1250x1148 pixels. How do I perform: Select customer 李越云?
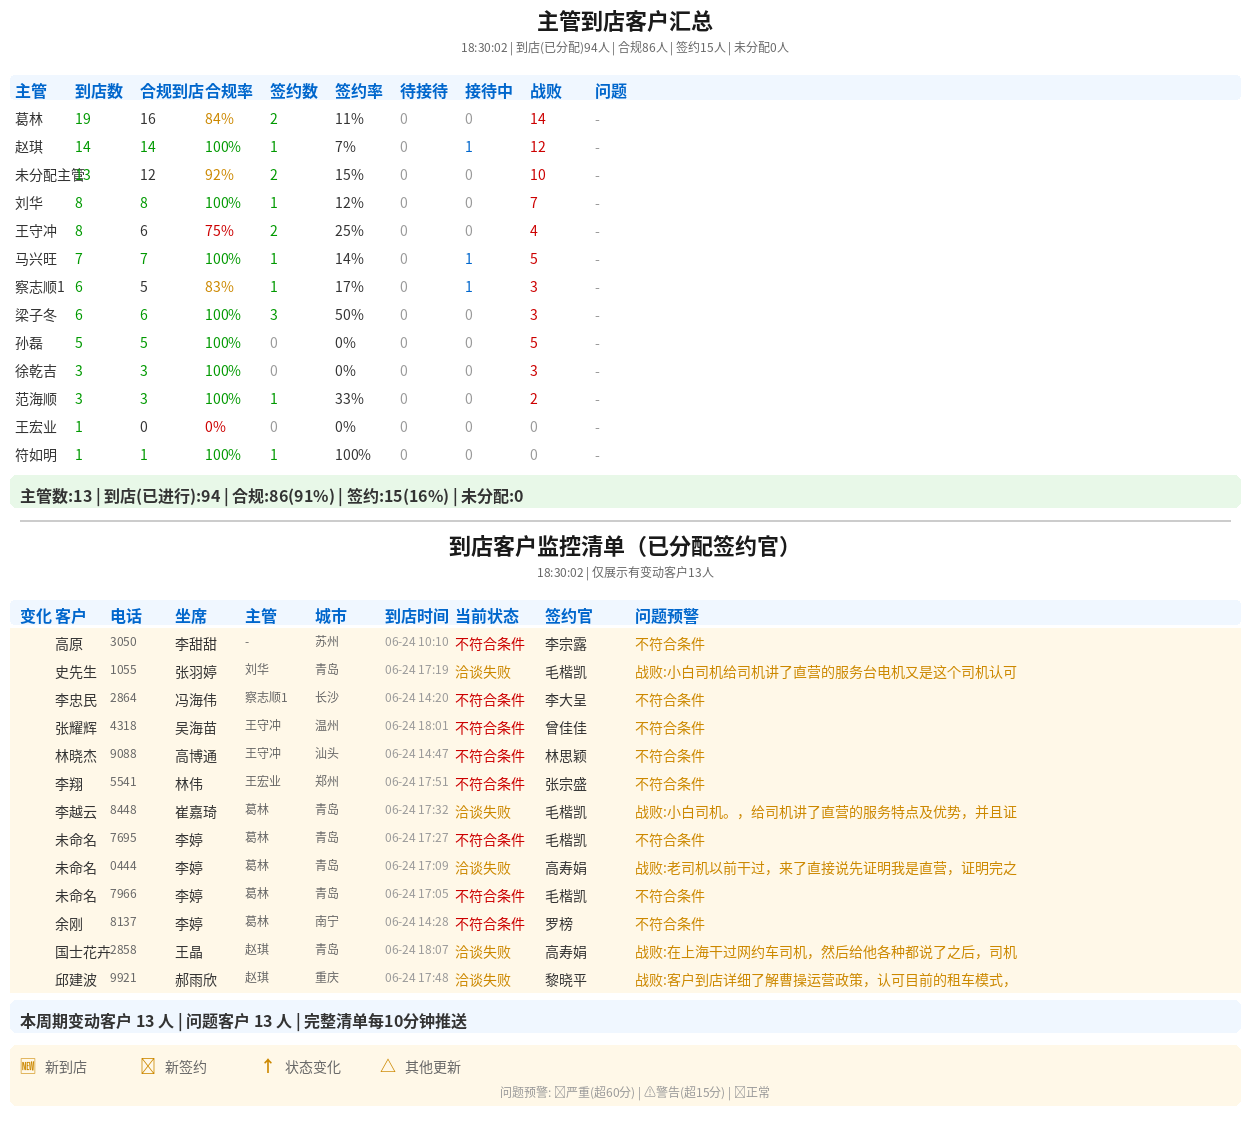(x=76, y=812)
